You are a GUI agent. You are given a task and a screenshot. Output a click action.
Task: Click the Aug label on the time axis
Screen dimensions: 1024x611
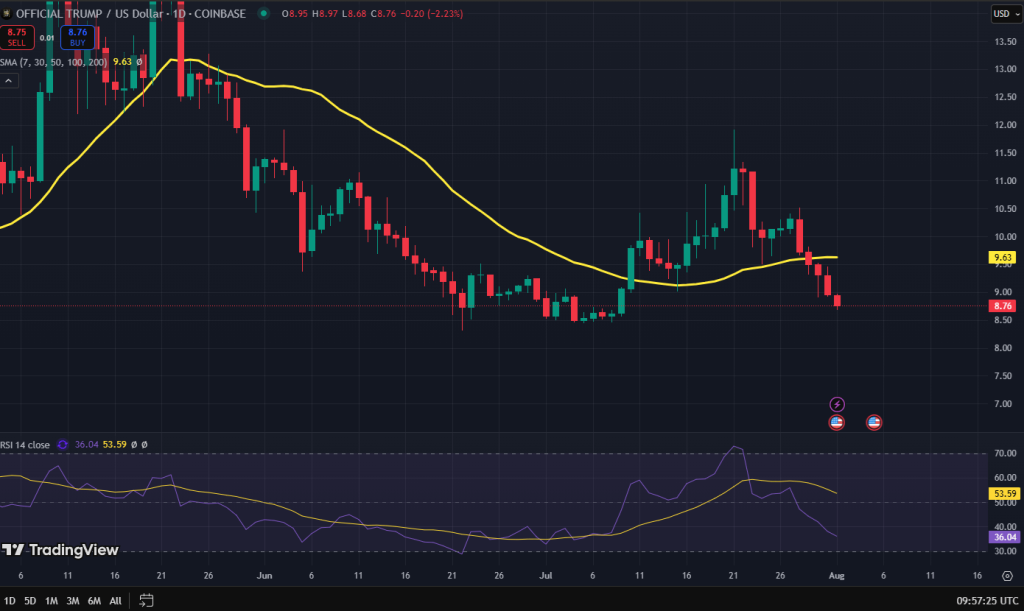pyautogui.click(x=837, y=576)
